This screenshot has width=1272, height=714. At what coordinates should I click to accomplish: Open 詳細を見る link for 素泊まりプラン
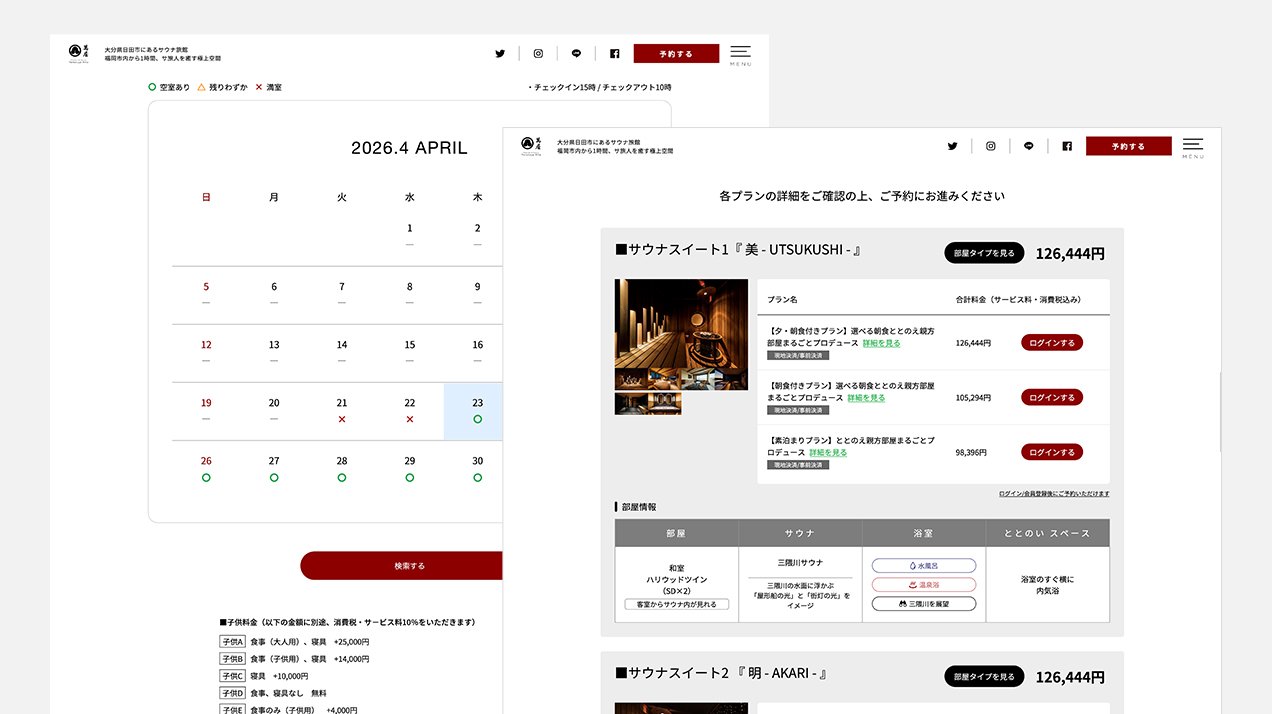point(827,452)
